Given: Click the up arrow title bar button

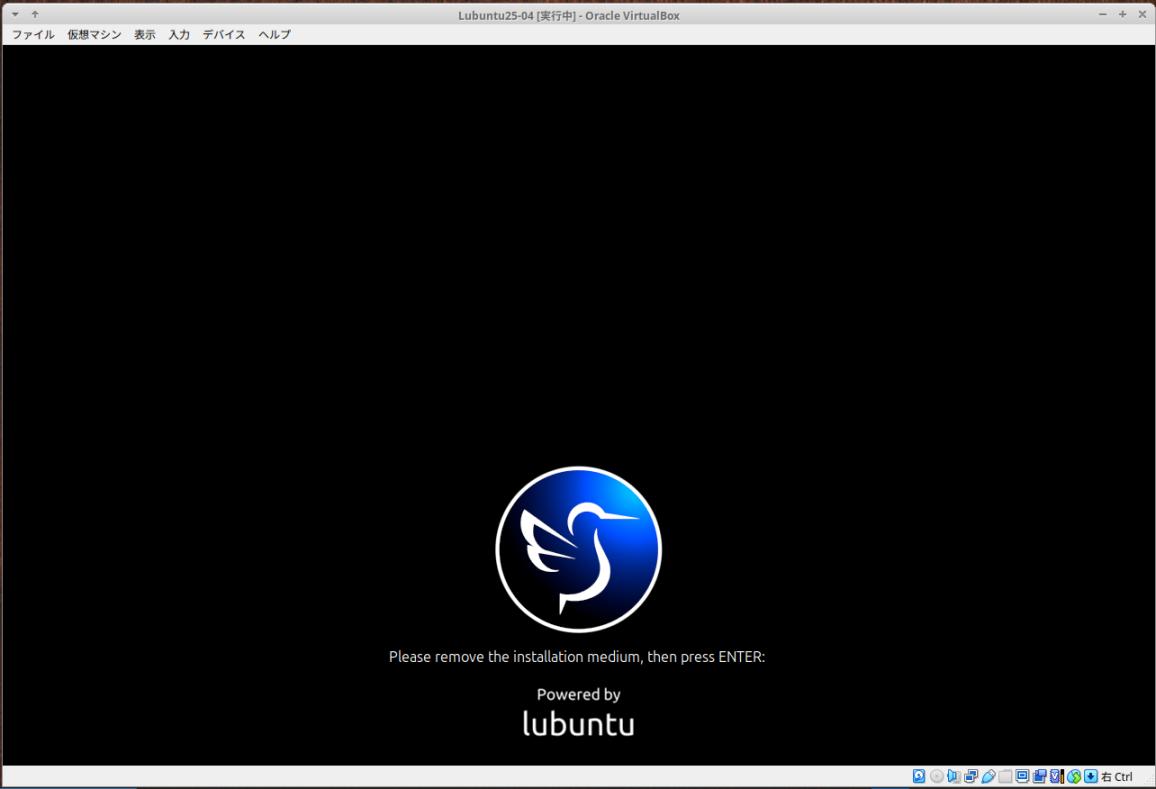Looking at the screenshot, I should 35,15.
